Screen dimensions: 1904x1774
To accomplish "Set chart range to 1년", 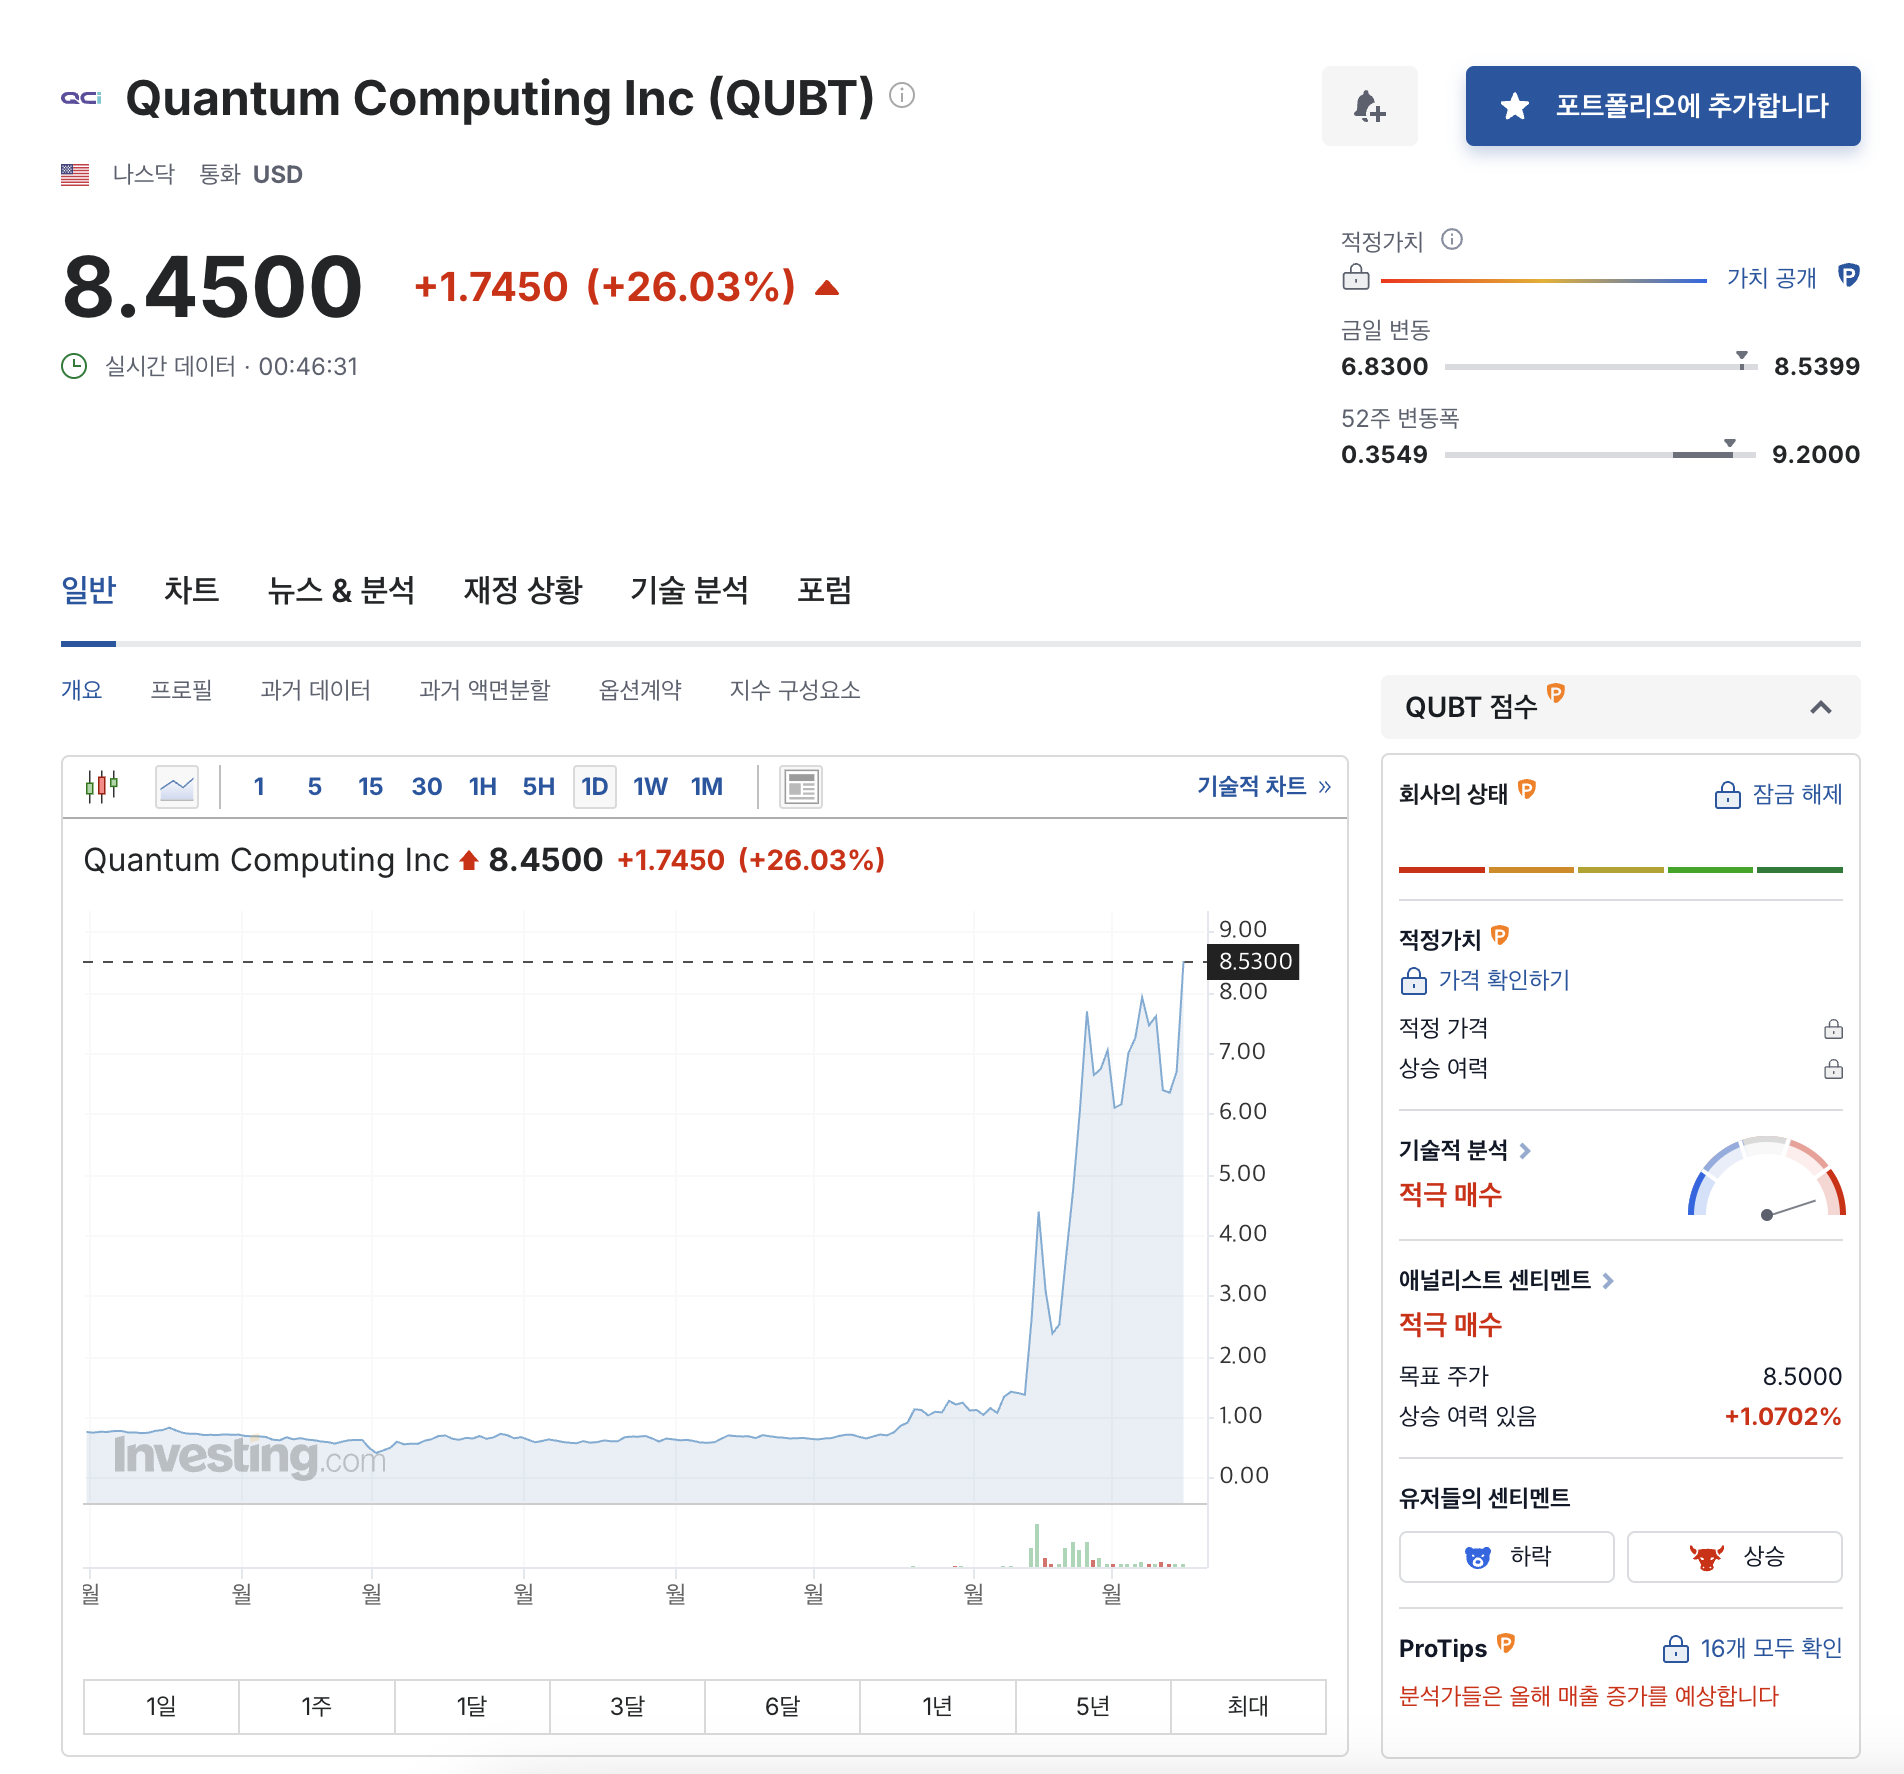I will tap(938, 1706).
